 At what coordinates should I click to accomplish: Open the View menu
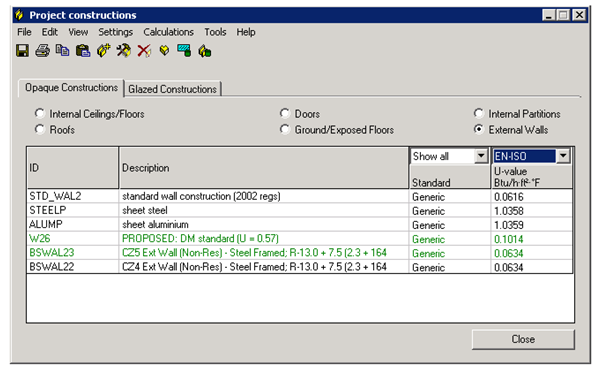tap(78, 32)
